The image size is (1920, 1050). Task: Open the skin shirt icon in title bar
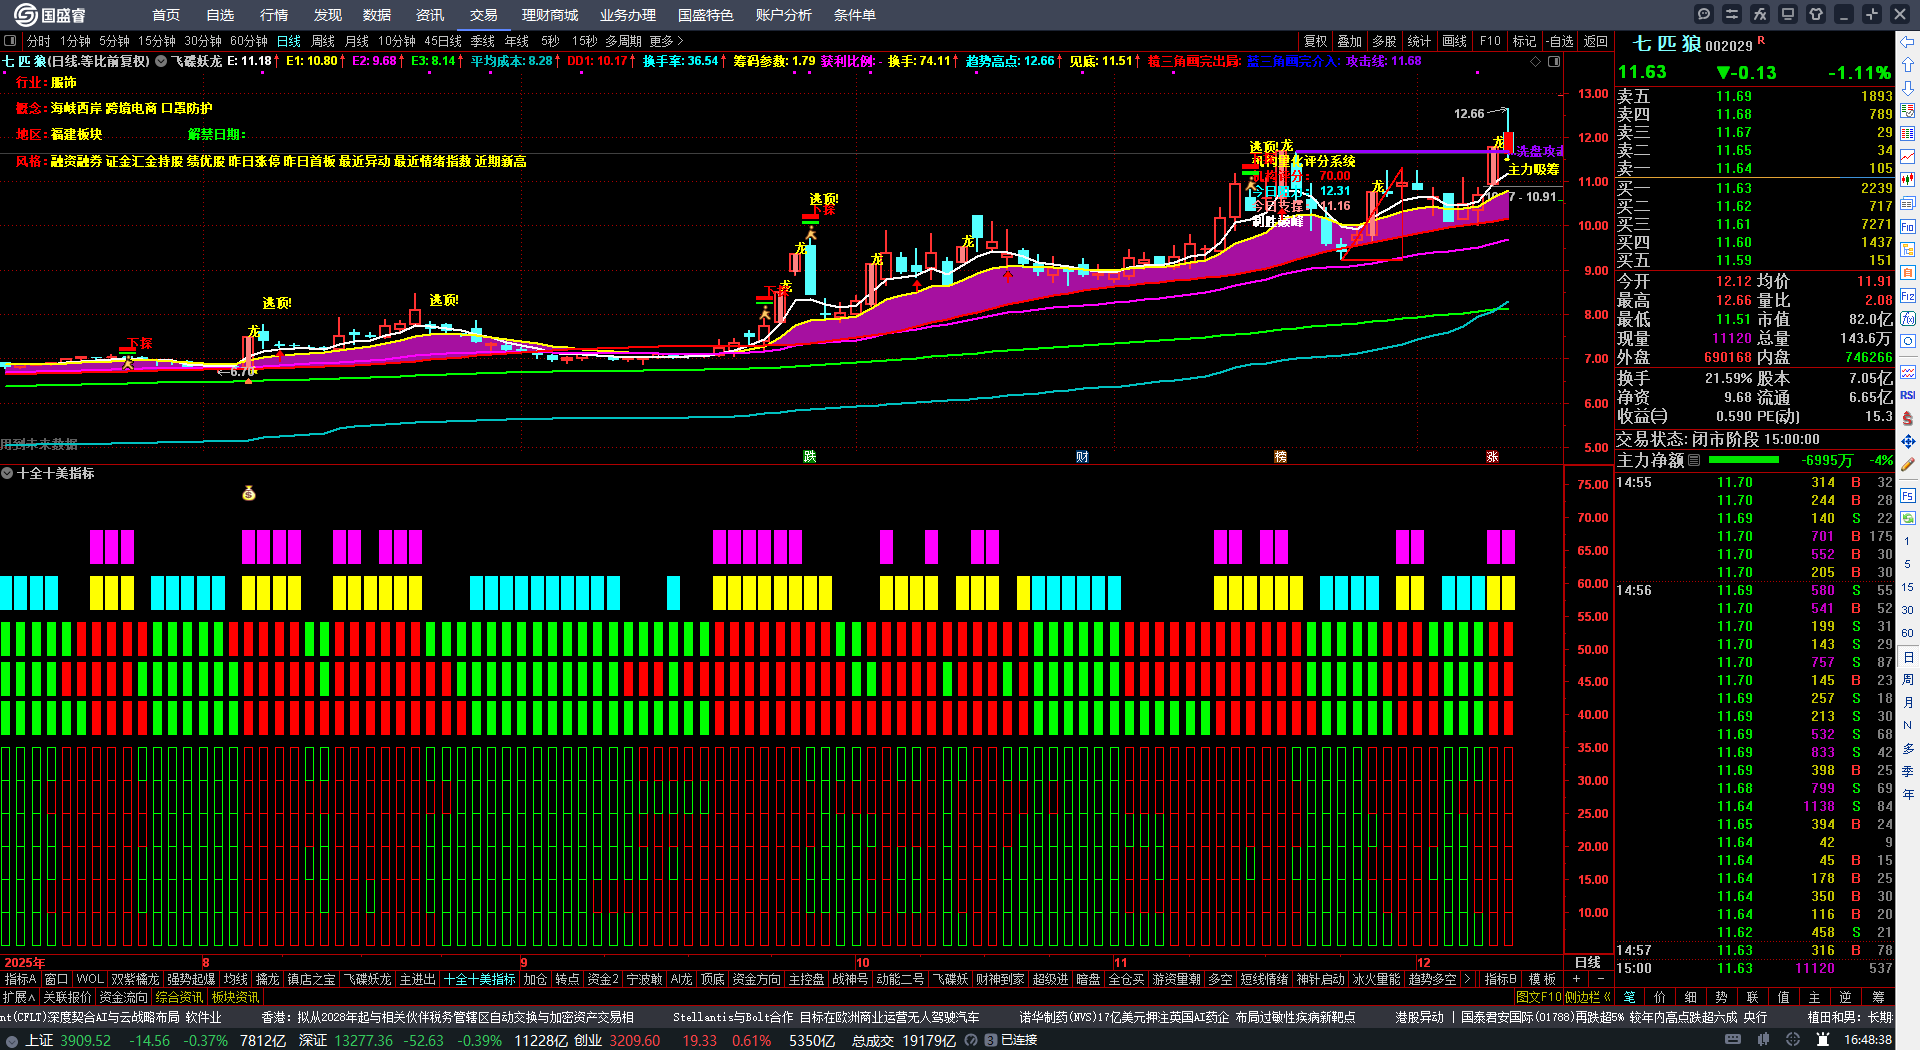pyautogui.click(x=1816, y=14)
